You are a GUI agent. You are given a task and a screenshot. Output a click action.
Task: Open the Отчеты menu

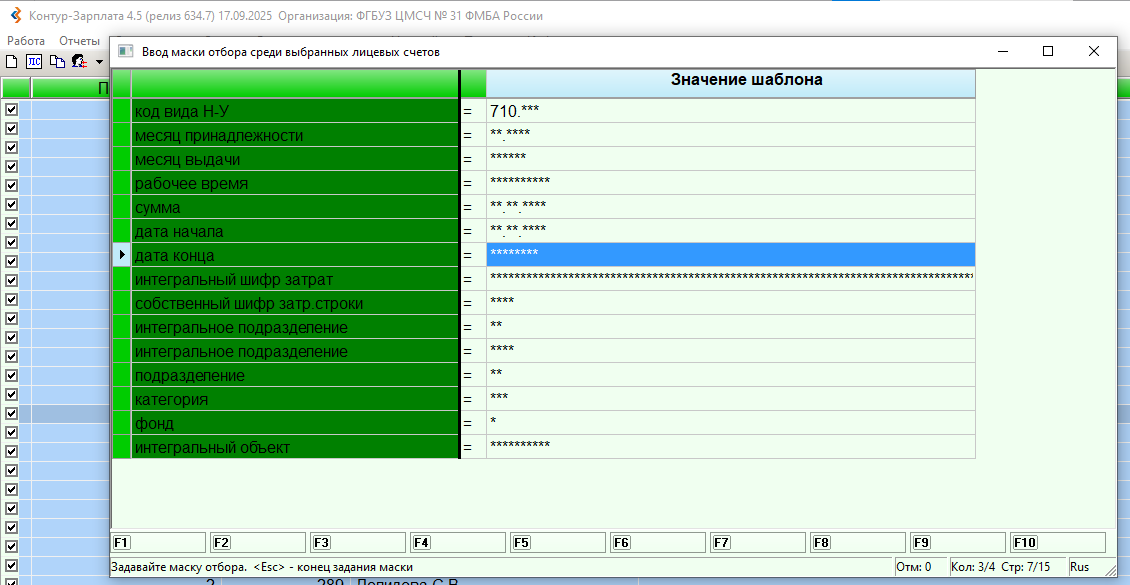[x=79, y=40]
